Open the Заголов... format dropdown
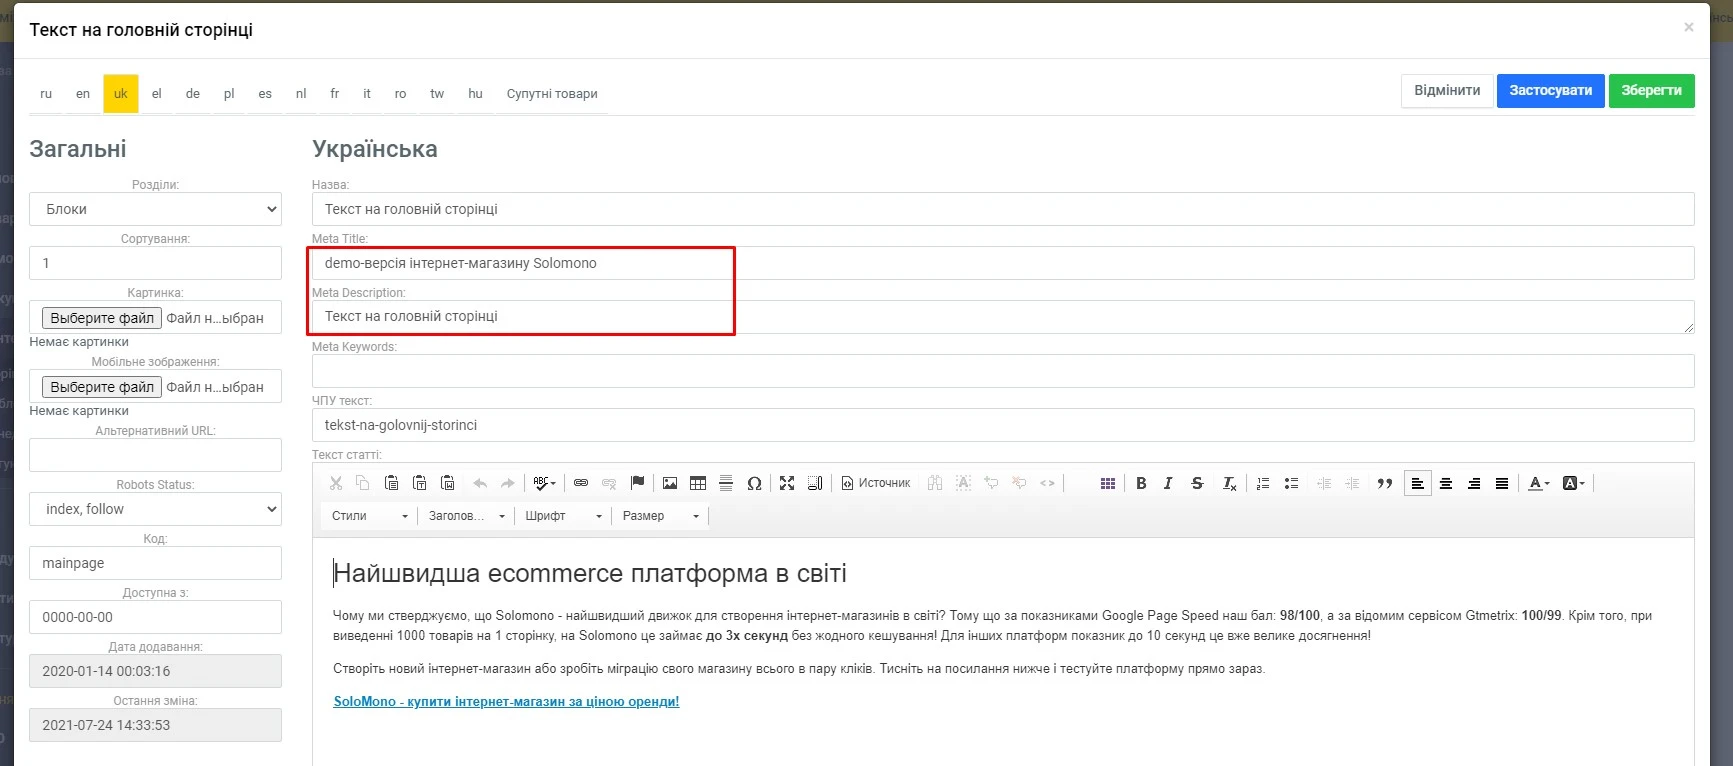Screen dimensions: 1733x766 [467, 516]
